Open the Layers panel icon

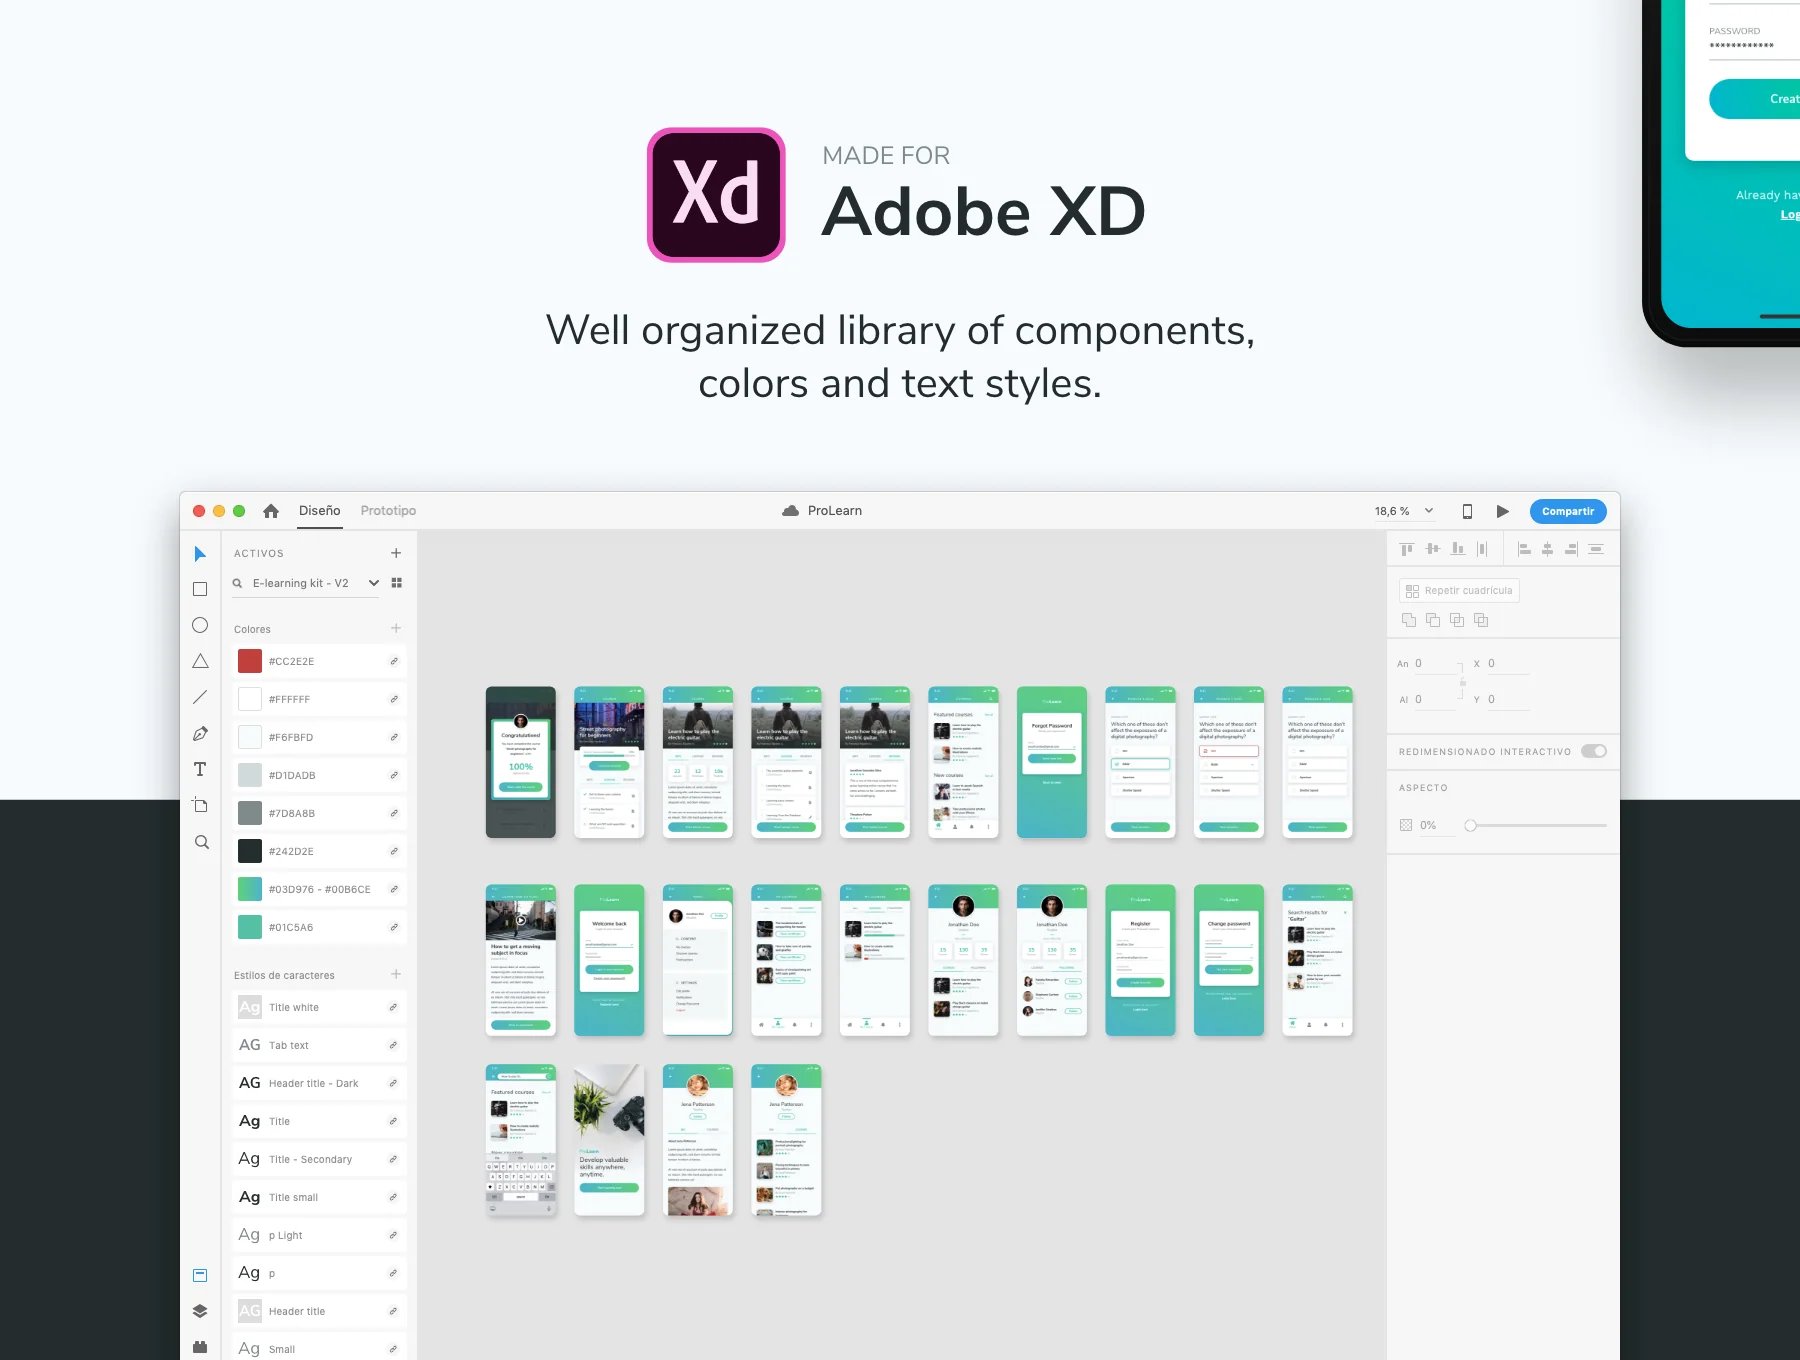(200, 1311)
